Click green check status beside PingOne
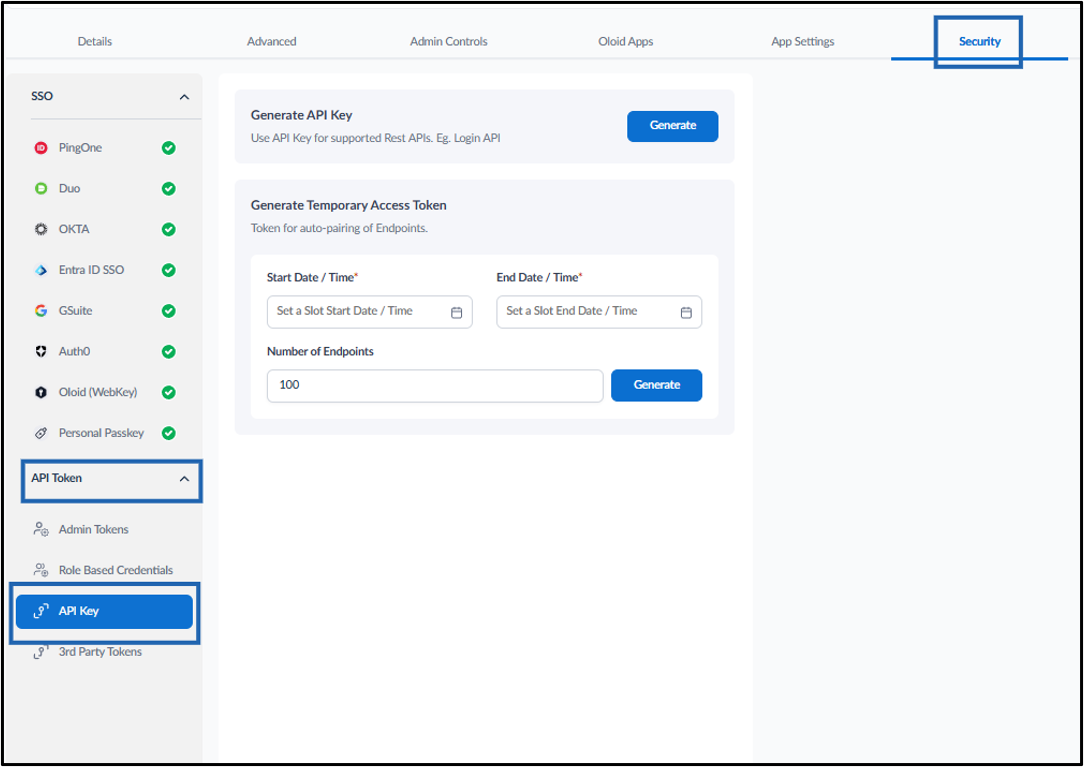Image resolution: width=1084 pixels, height=767 pixels. pos(169,148)
